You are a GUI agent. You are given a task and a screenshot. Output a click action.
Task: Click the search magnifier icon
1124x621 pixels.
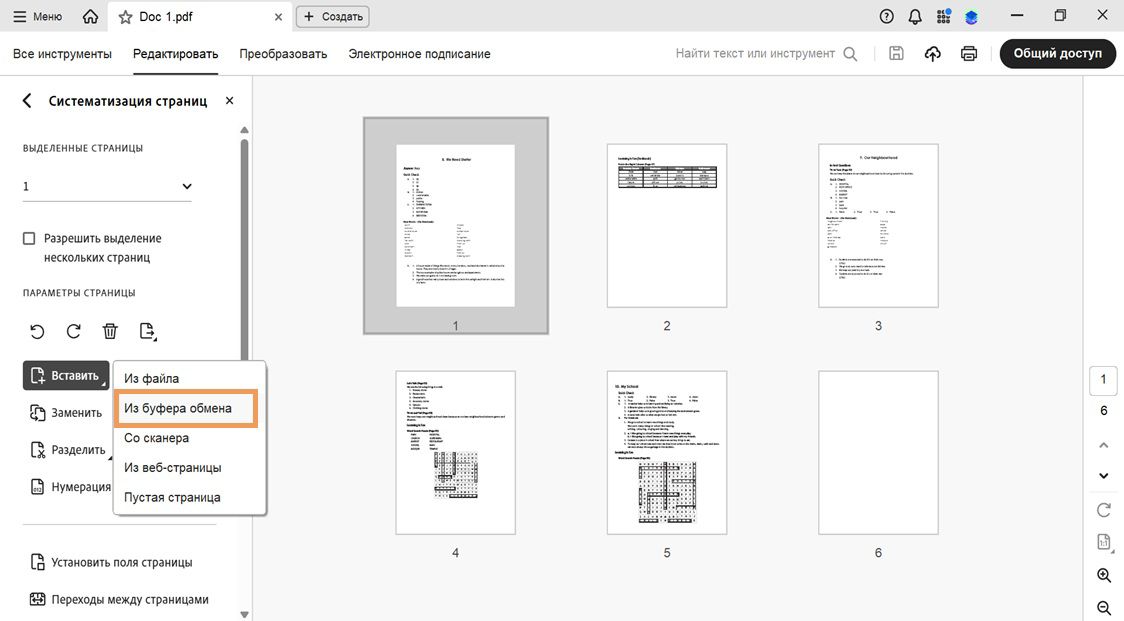click(x=850, y=54)
